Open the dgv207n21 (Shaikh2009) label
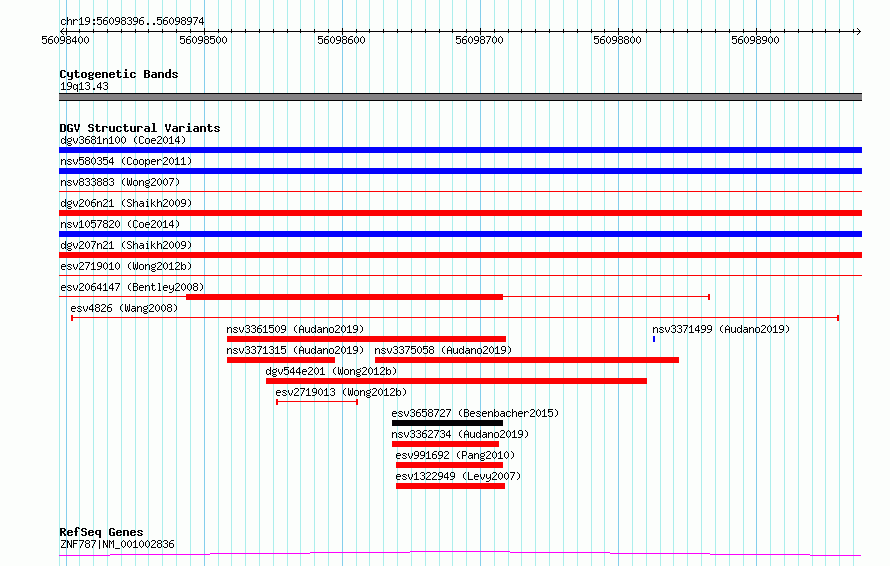The width and height of the screenshot is (890, 566). (x=126, y=245)
